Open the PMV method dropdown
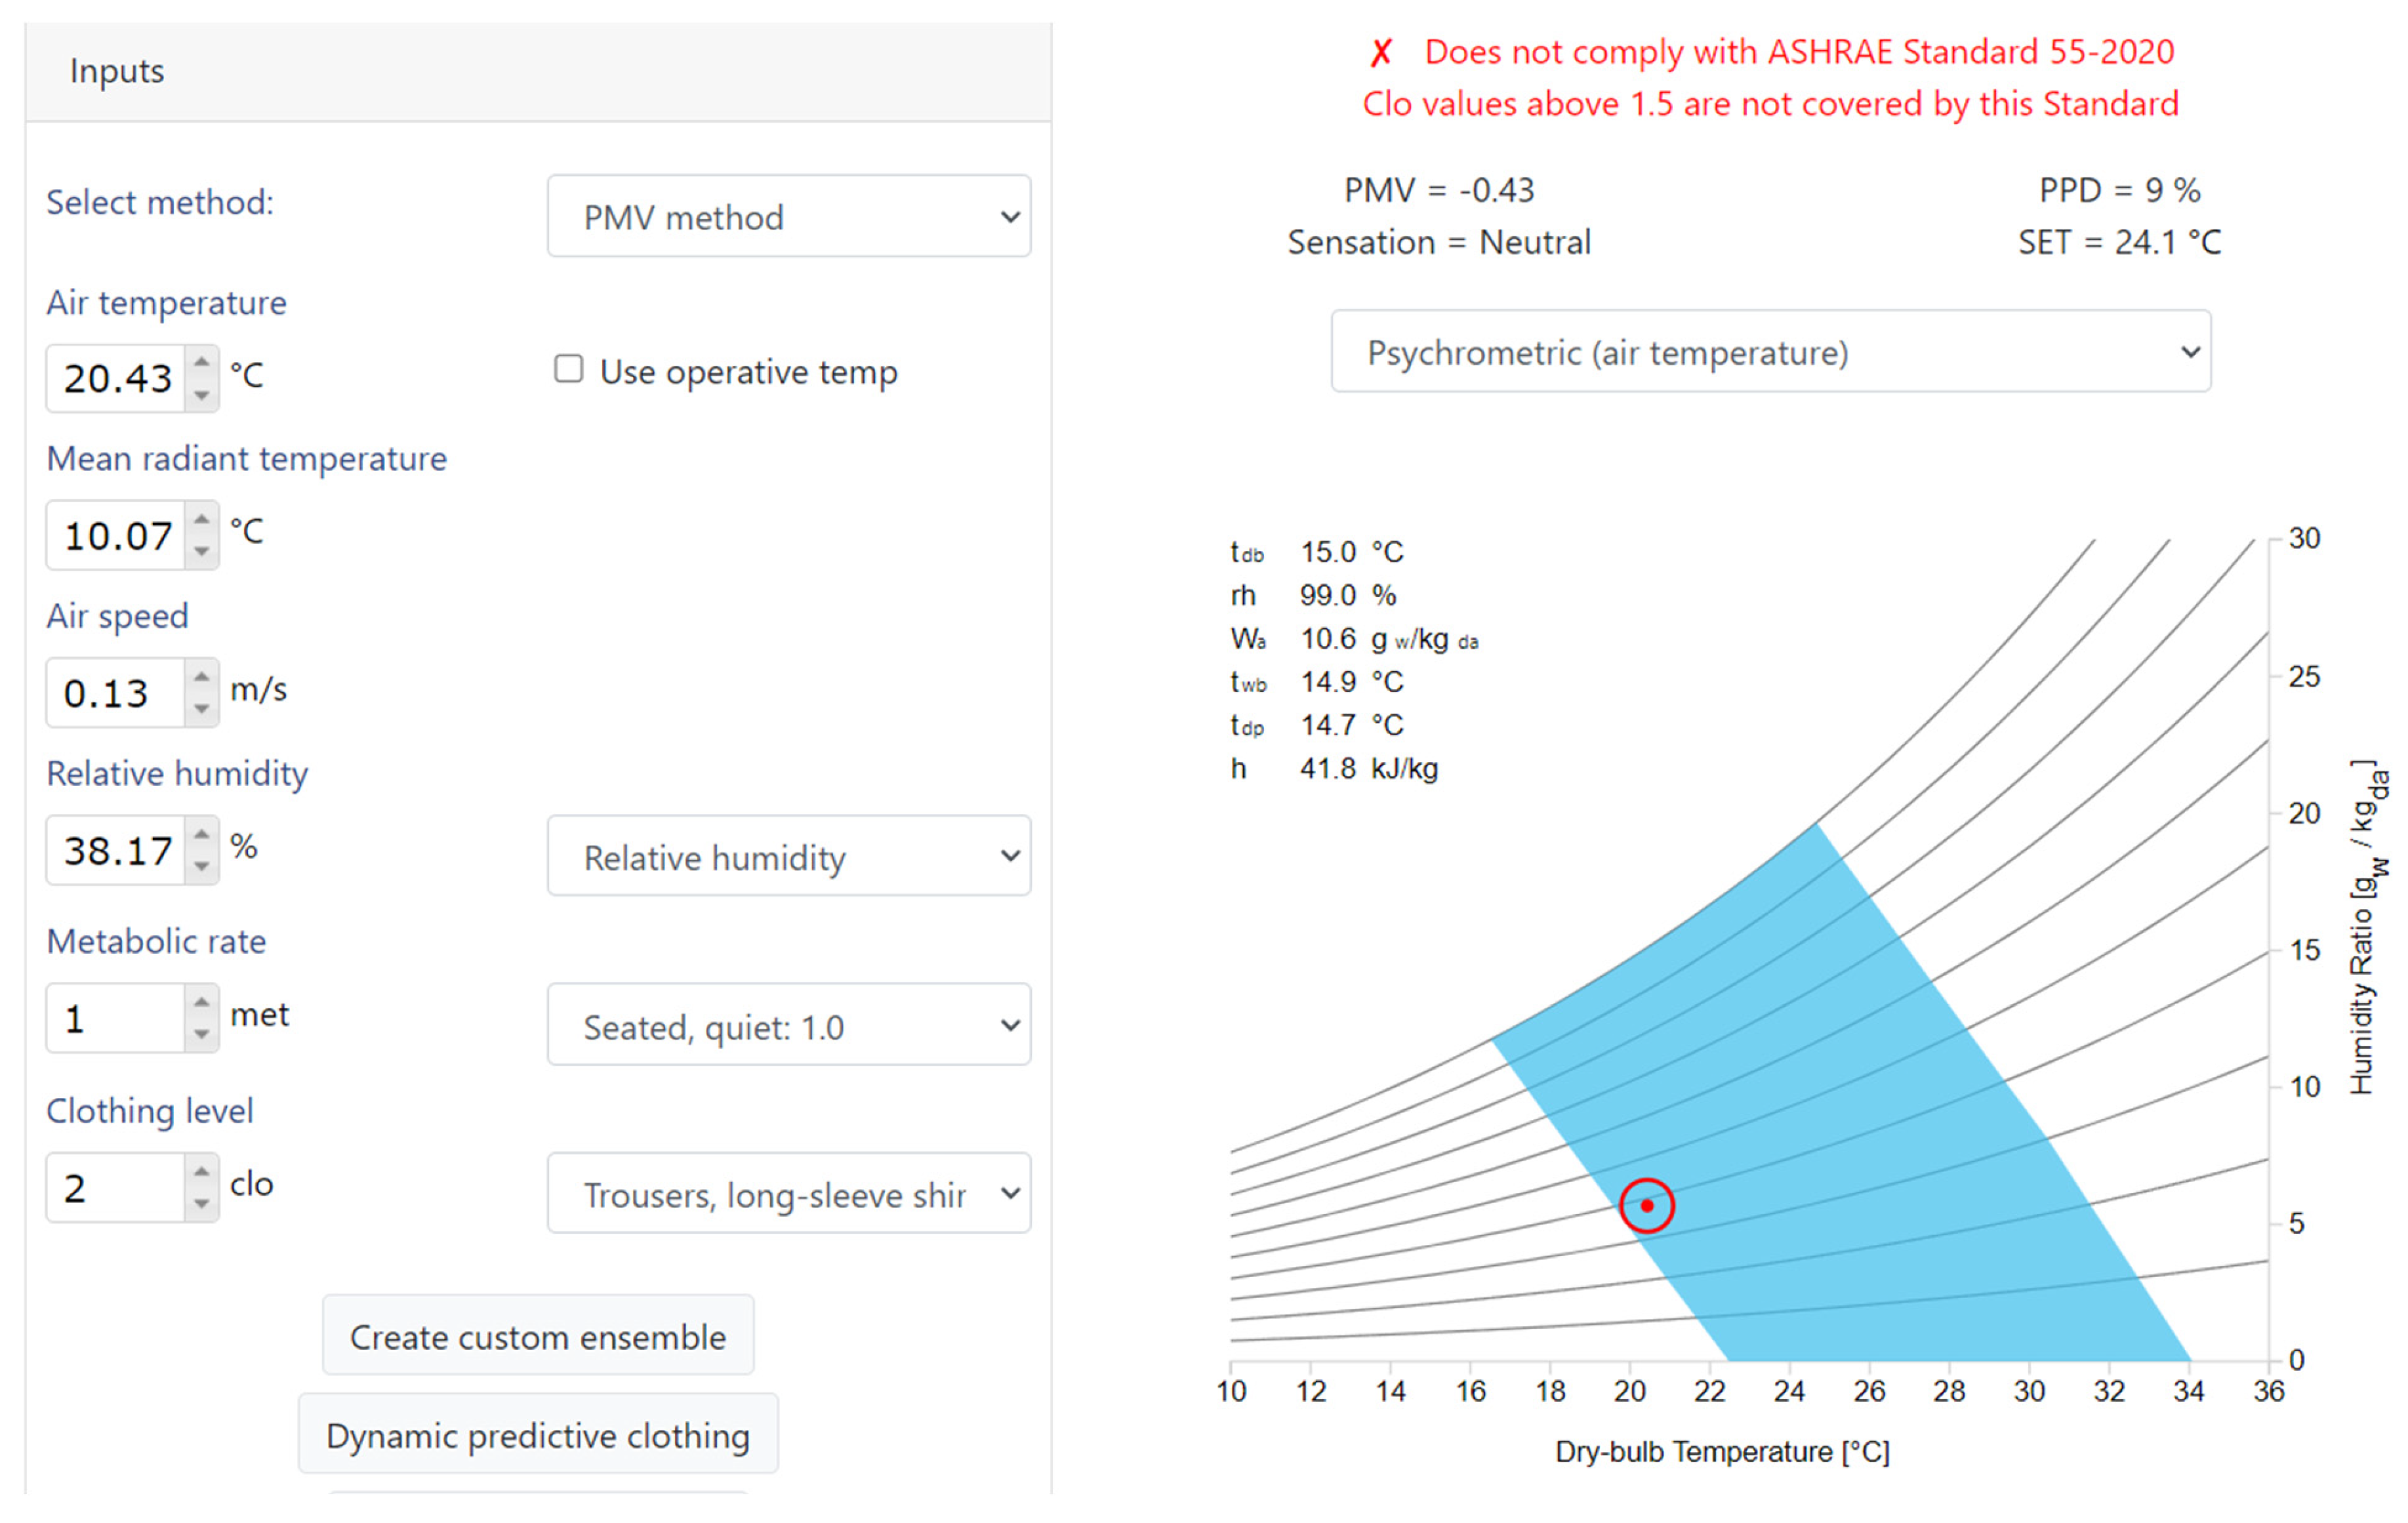Viewport: 2408px width, 1523px height. click(x=788, y=217)
